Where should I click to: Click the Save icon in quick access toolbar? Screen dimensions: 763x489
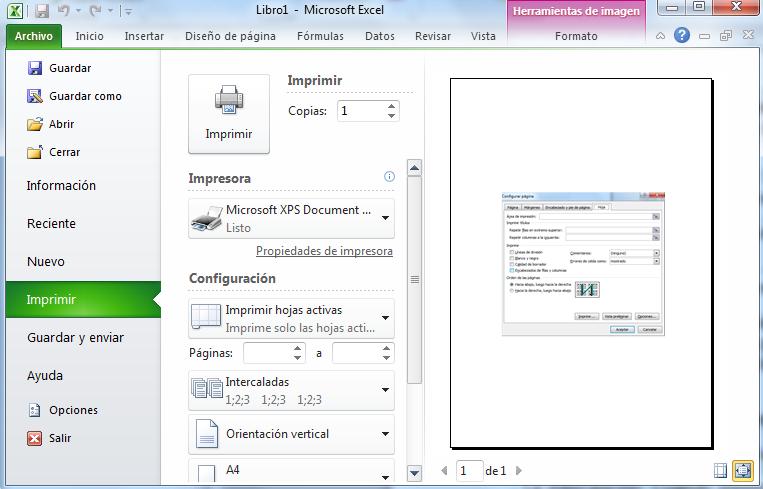42,11
